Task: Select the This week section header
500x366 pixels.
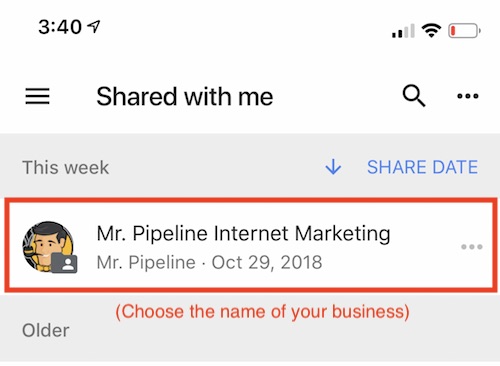Action: (x=65, y=167)
